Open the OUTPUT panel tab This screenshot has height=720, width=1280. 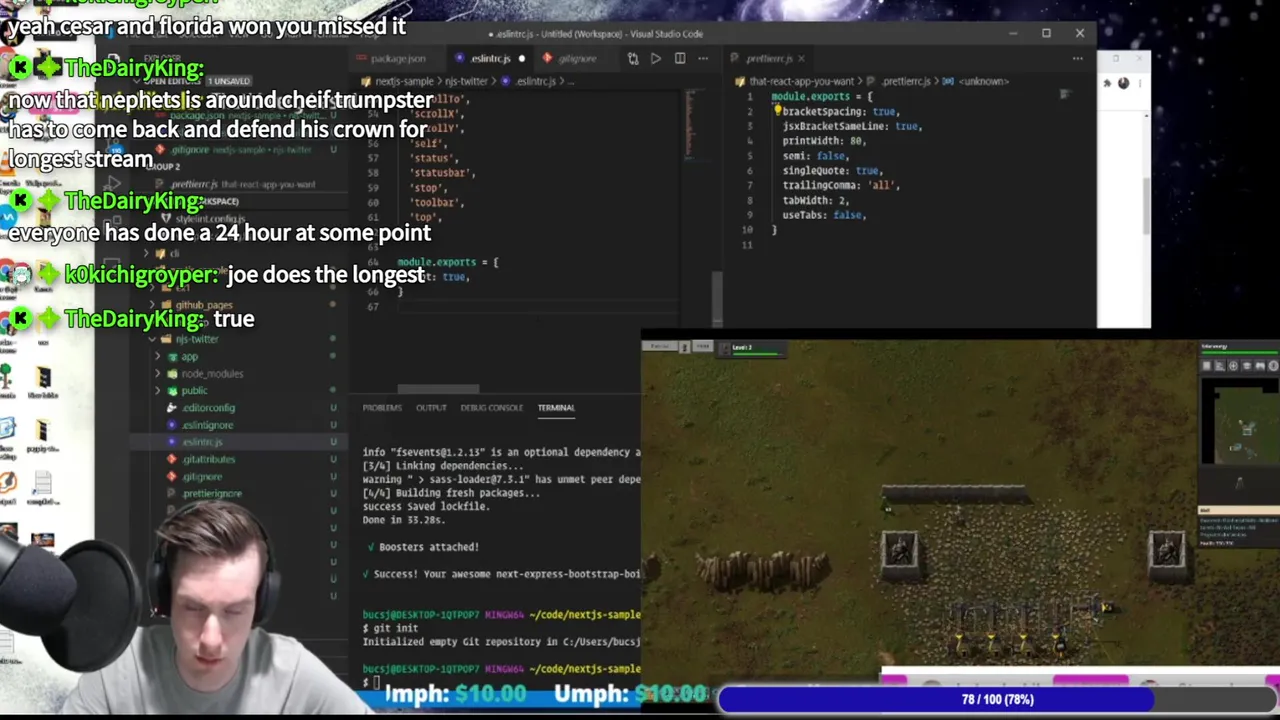431,408
